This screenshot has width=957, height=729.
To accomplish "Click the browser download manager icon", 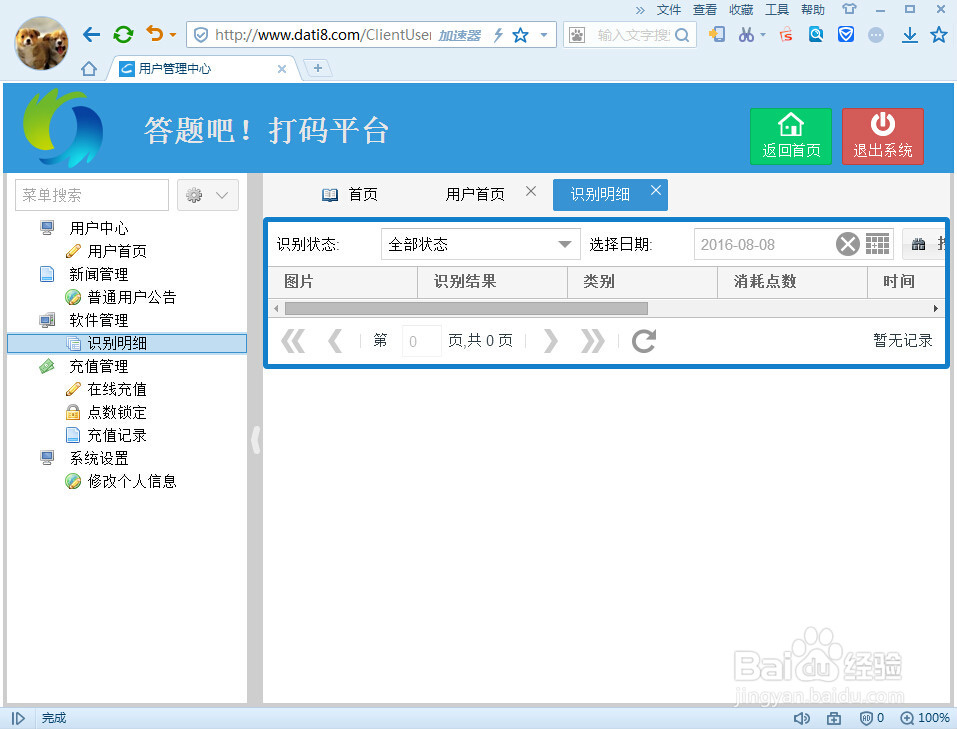I will click(909, 34).
